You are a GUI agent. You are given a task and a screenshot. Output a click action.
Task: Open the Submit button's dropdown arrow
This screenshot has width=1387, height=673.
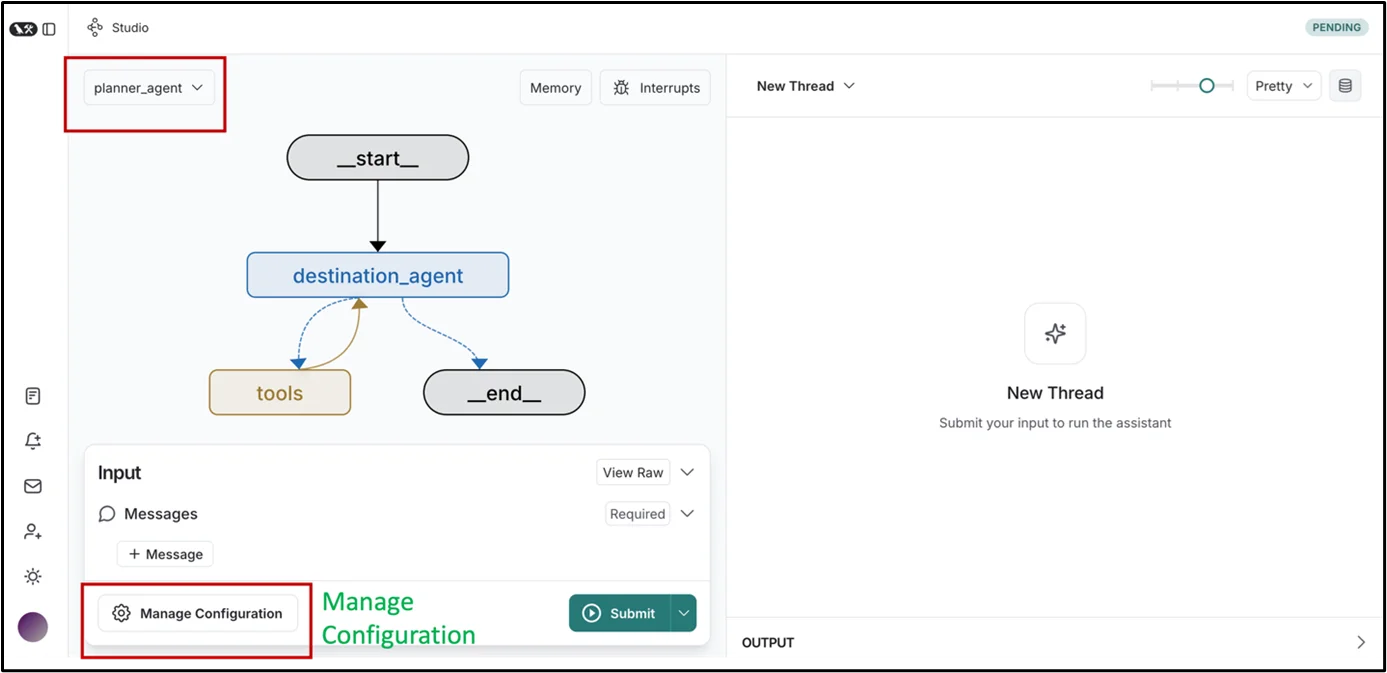coord(684,613)
